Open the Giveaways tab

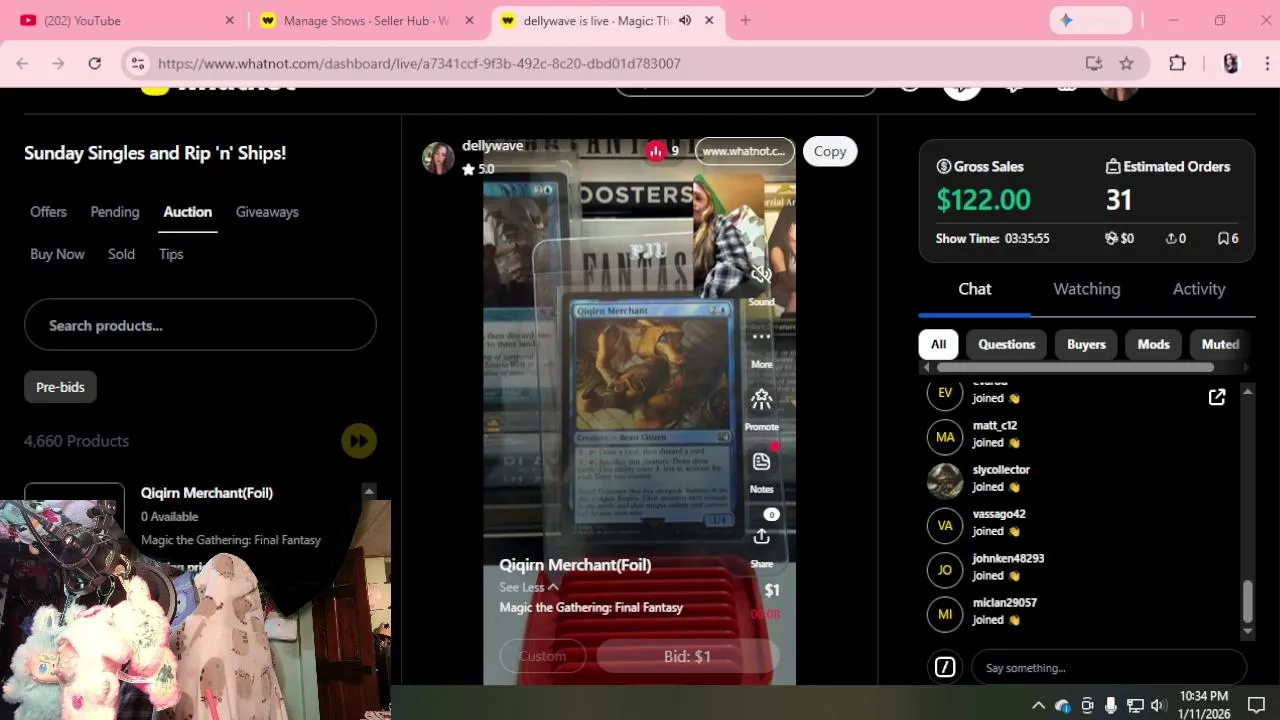tap(267, 212)
